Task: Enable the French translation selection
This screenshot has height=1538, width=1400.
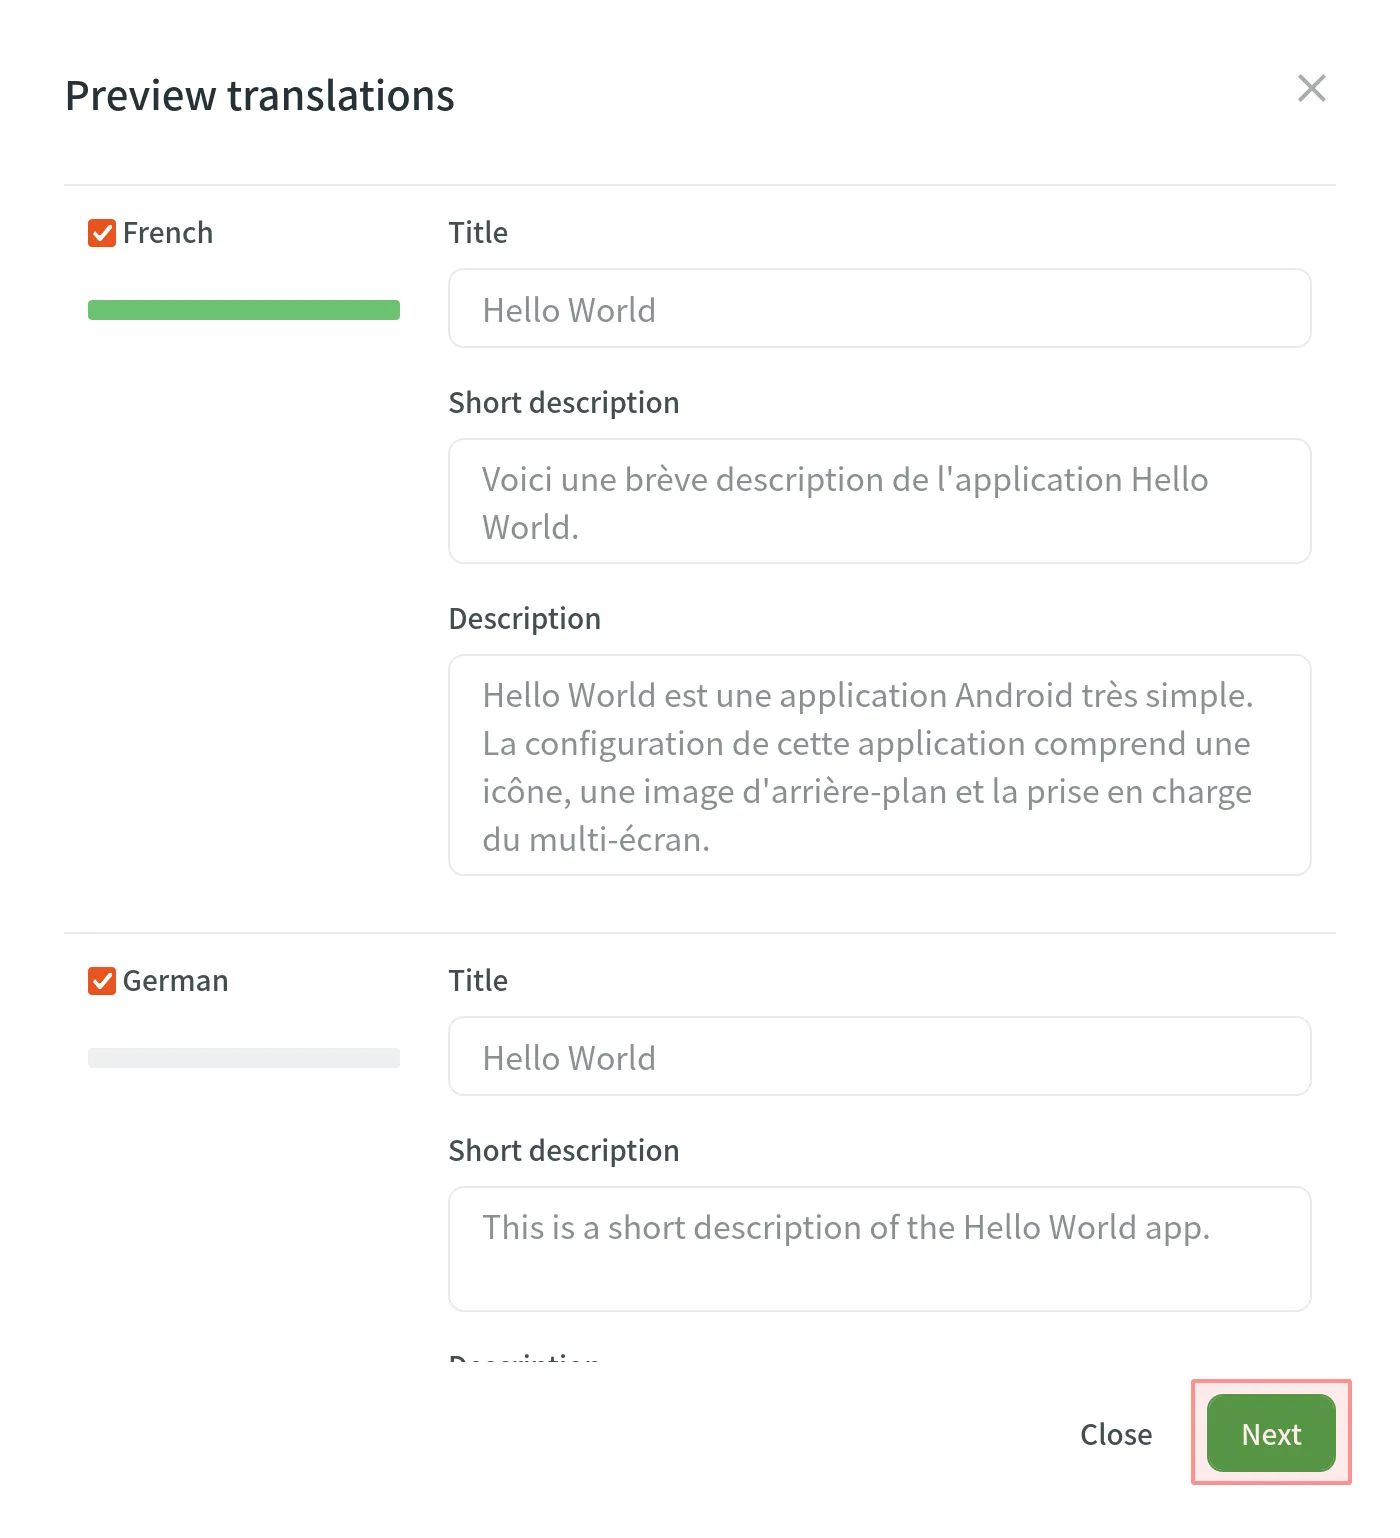Action: [x=100, y=233]
